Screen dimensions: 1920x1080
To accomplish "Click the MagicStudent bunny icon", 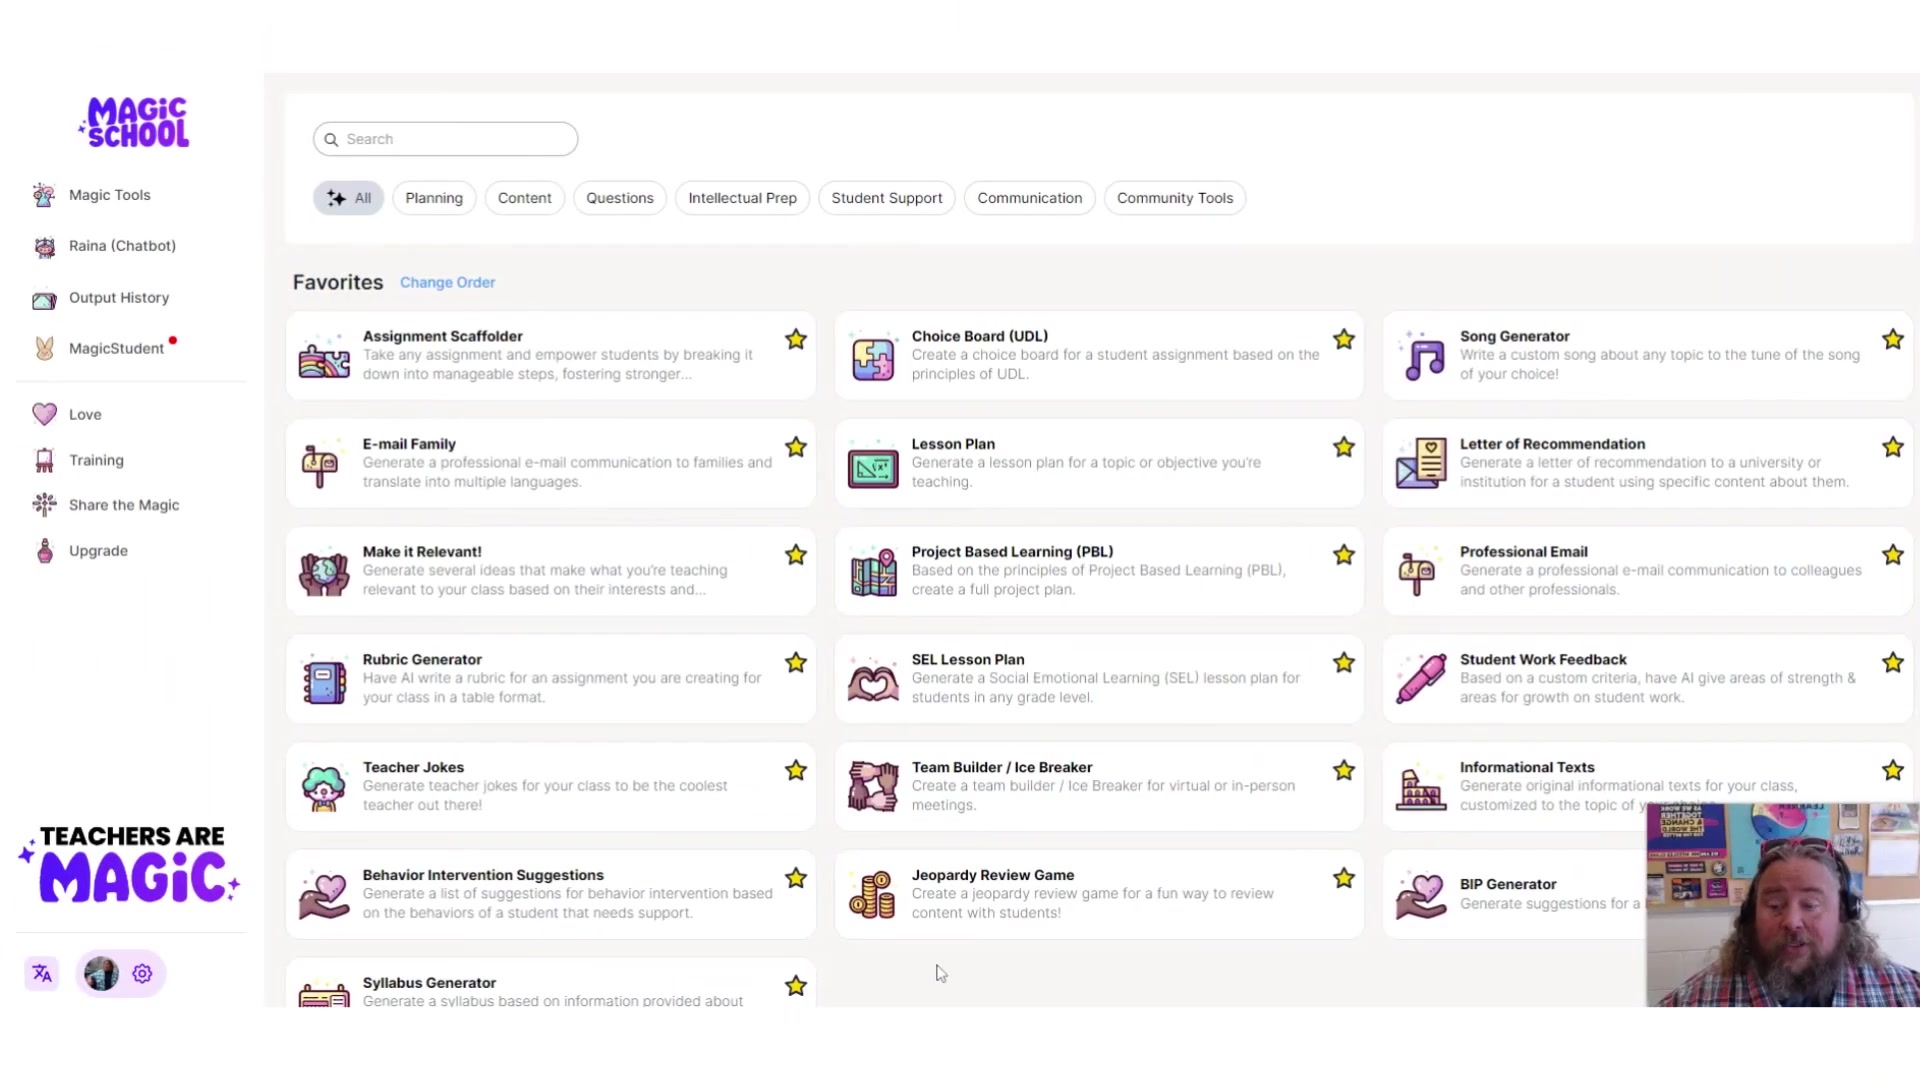I will [x=44, y=348].
